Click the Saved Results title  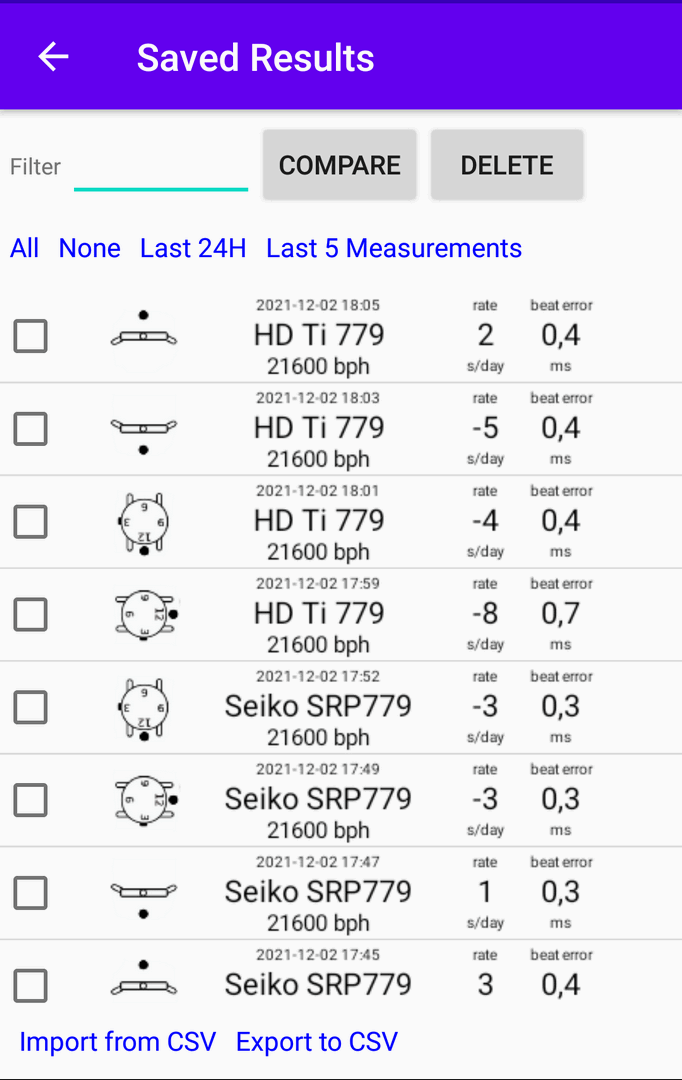point(256,58)
